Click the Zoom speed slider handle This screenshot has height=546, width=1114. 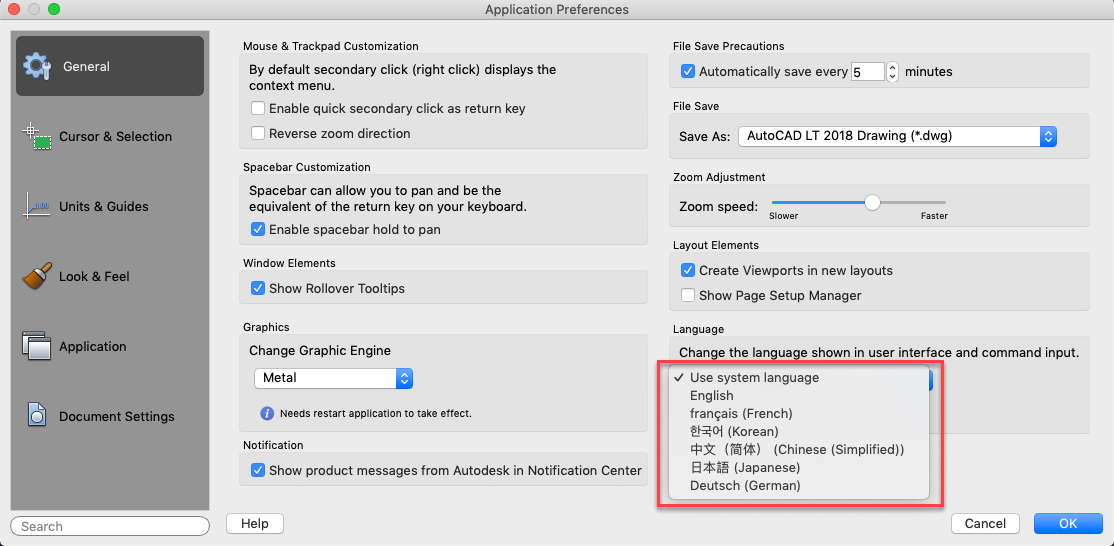(x=872, y=202)
